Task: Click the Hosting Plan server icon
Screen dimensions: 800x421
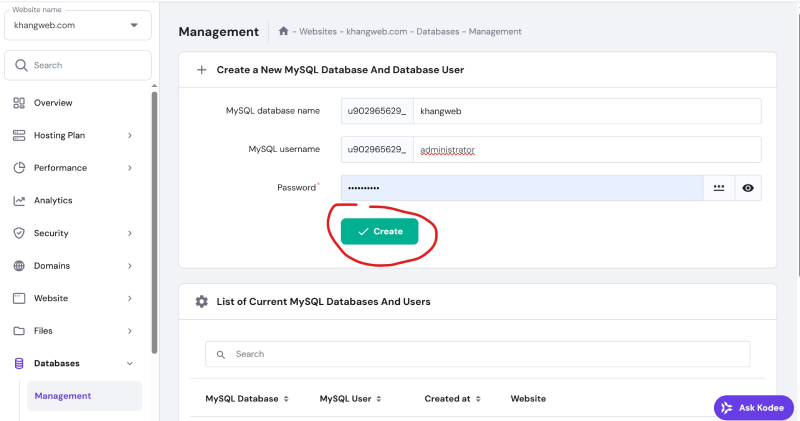Action: pyautogui.click(x=19, y=135)
